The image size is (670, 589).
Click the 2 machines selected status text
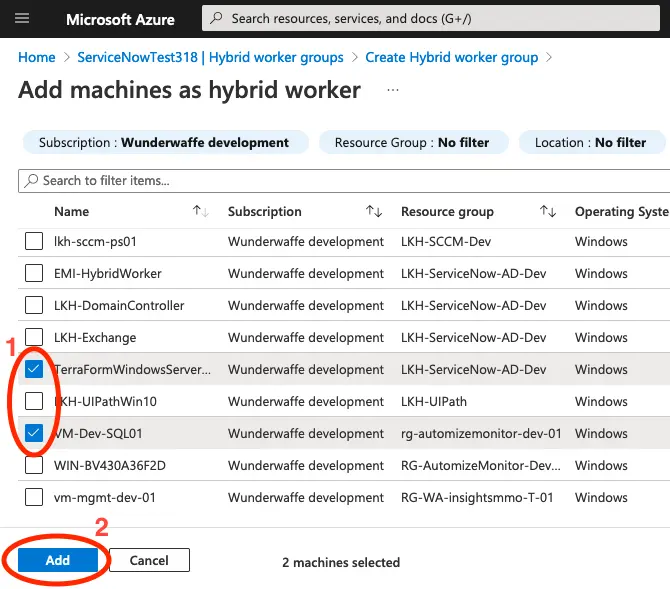click(341, 562)
